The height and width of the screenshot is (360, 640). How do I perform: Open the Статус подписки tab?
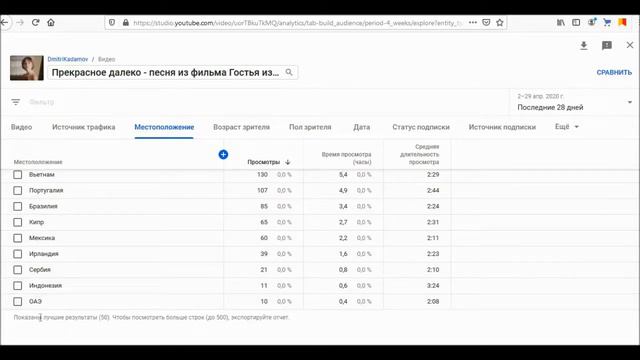pos(421,127)
